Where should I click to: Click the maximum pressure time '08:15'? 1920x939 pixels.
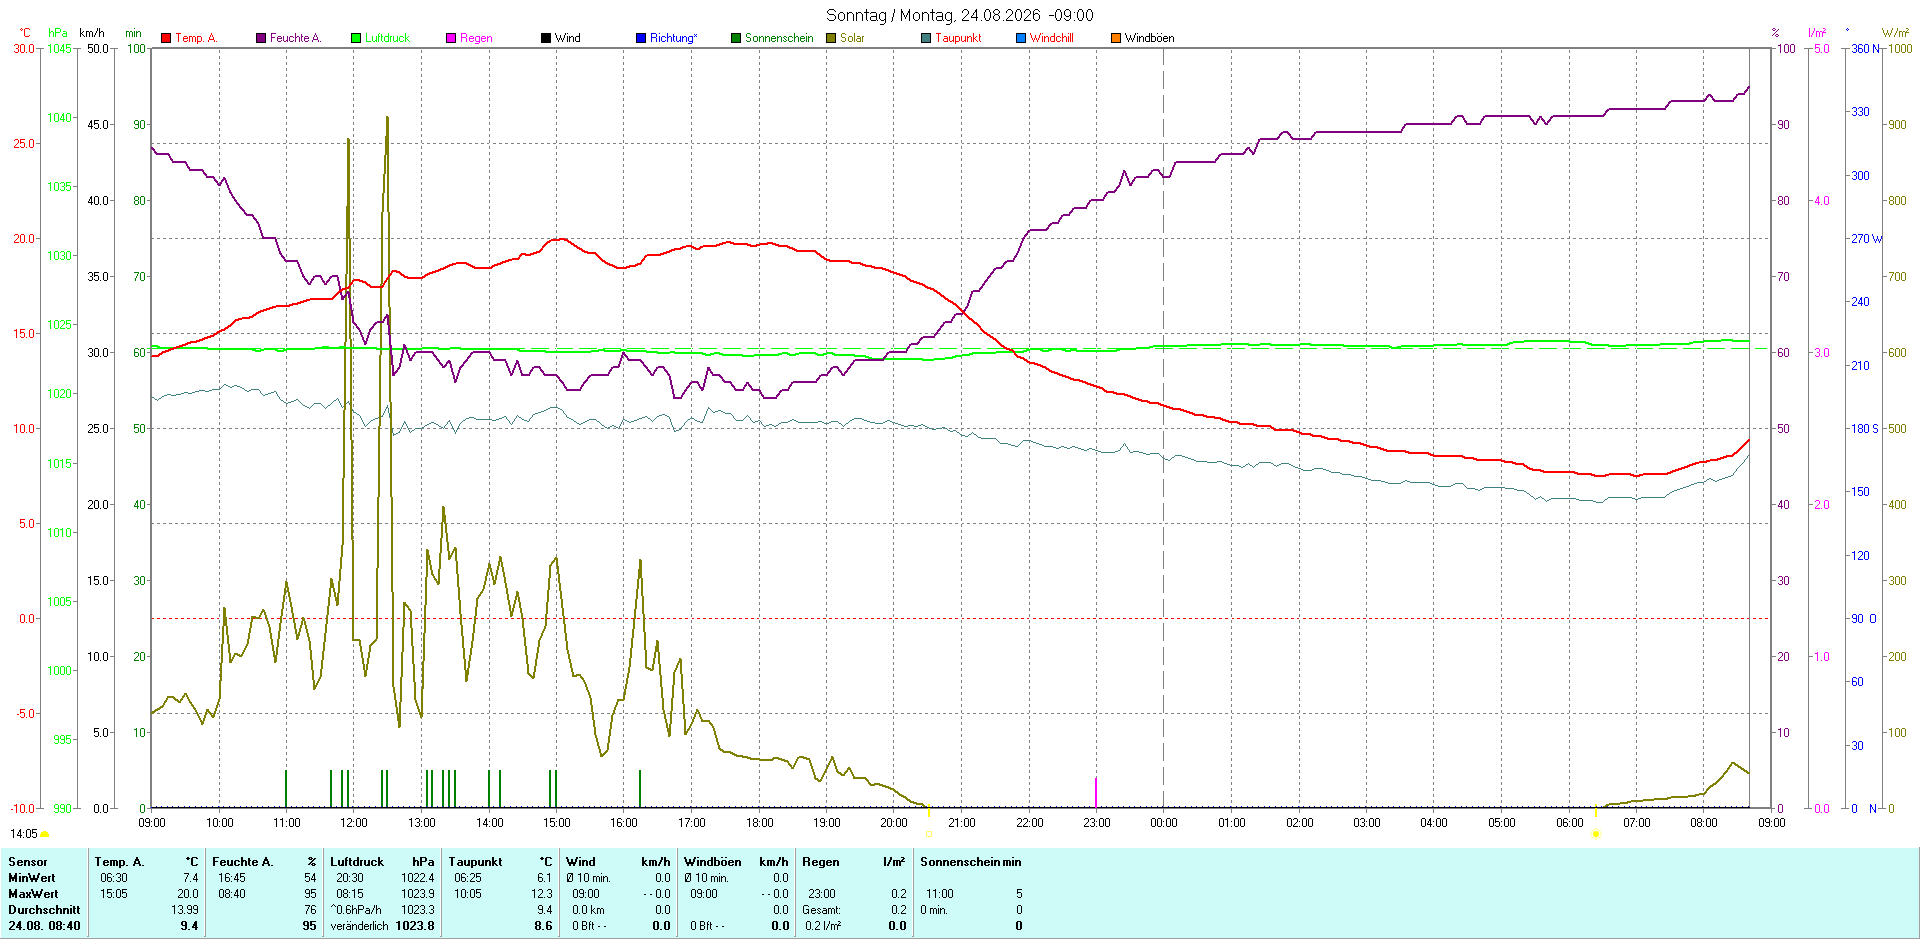pyautogui.click(x=350, y=894)
